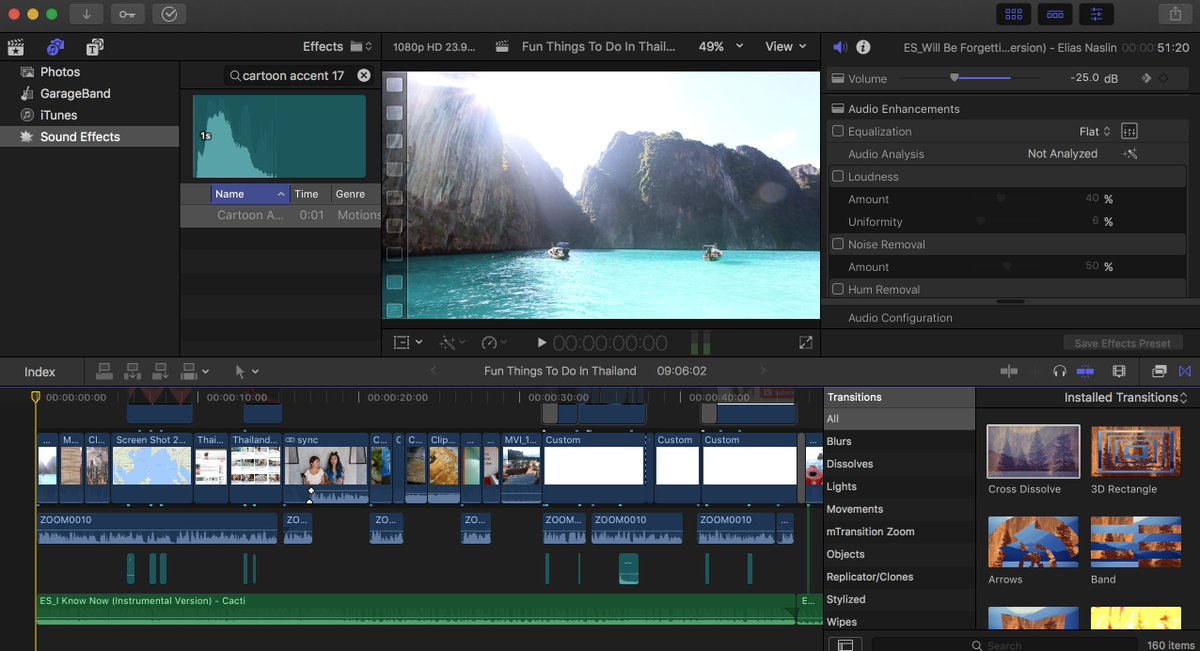1200x651 pixels.
Task: Toggle timeline panel visibility icon
Action: pyautogui.click(x=1055, y=14)
